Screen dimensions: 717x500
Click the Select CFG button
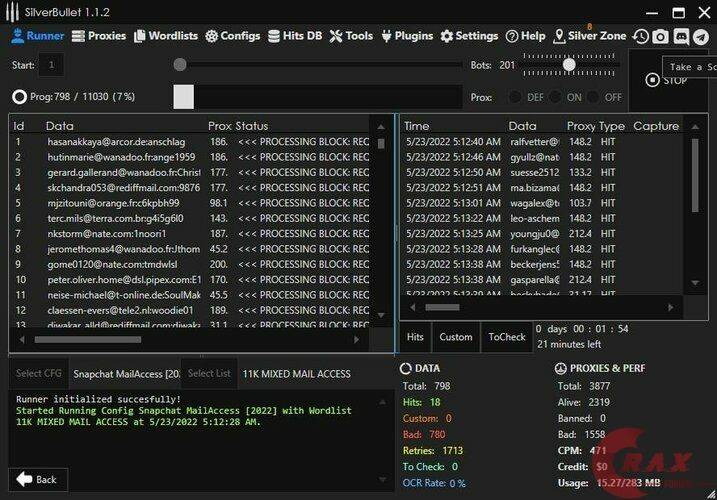[x=38, y=373]
